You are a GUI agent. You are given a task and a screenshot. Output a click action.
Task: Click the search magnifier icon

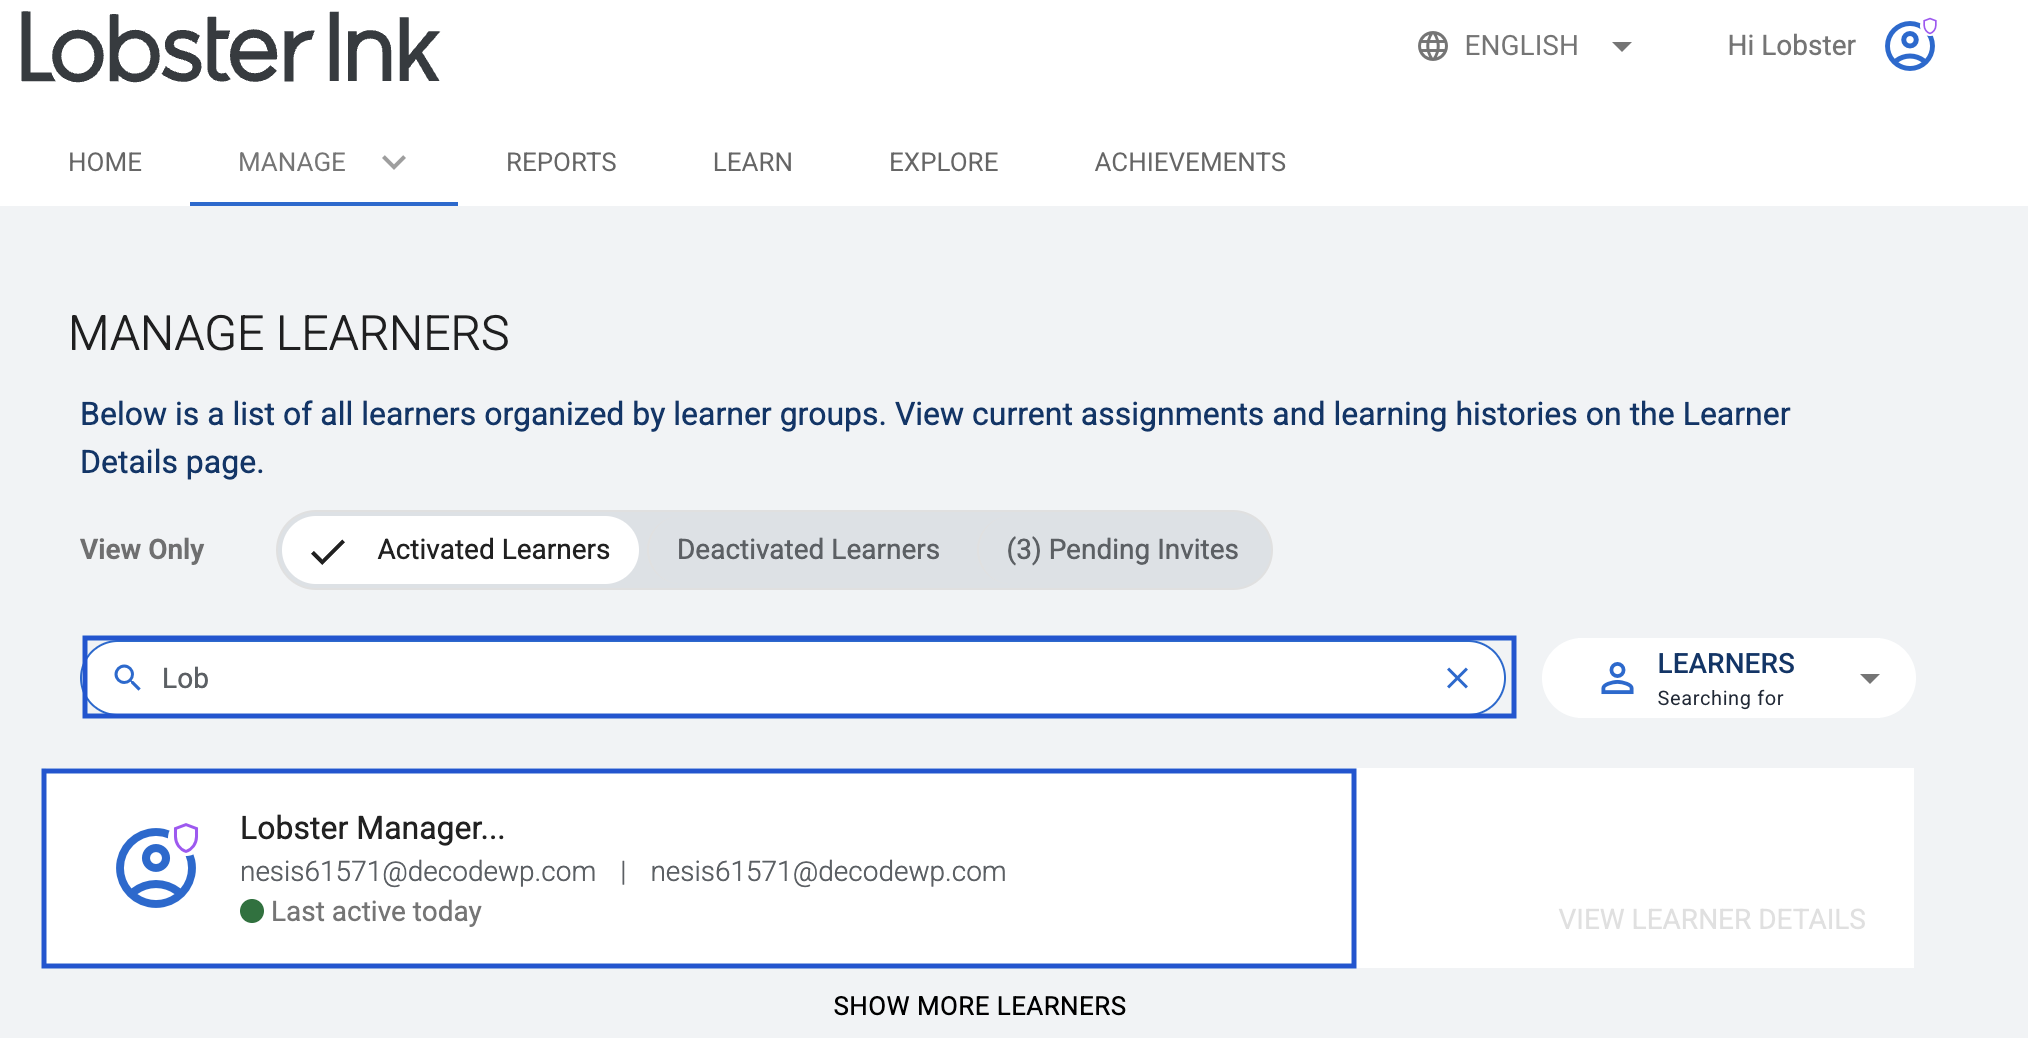[x=127, y=678]
